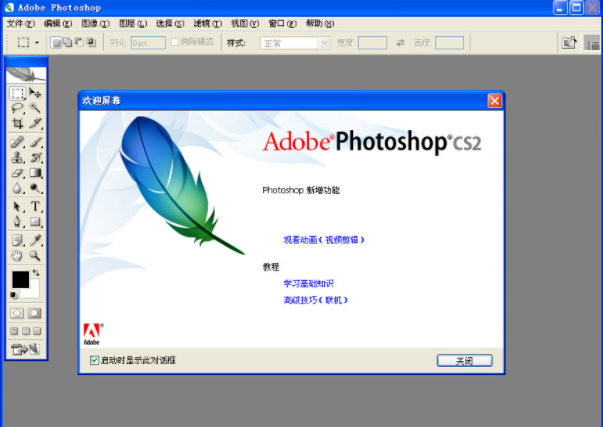The height and width of the screenshot is (427, 603).
Task: Open Adobe Bridge from options bar
Action: 569,42
